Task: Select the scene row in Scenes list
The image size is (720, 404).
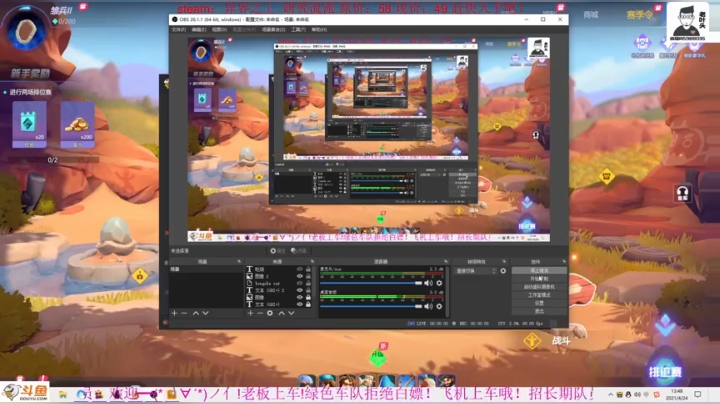Action: (x=206, y=269)
